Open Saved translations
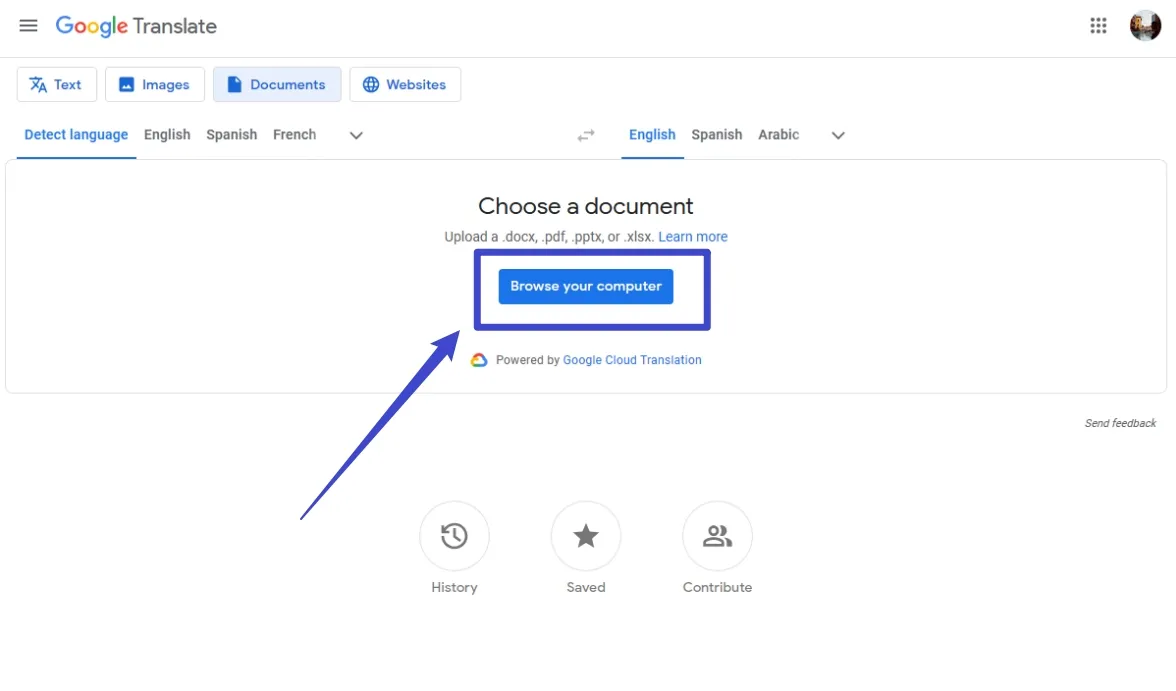Viewport: 1176px width, 691px height. tap(585, 535)
